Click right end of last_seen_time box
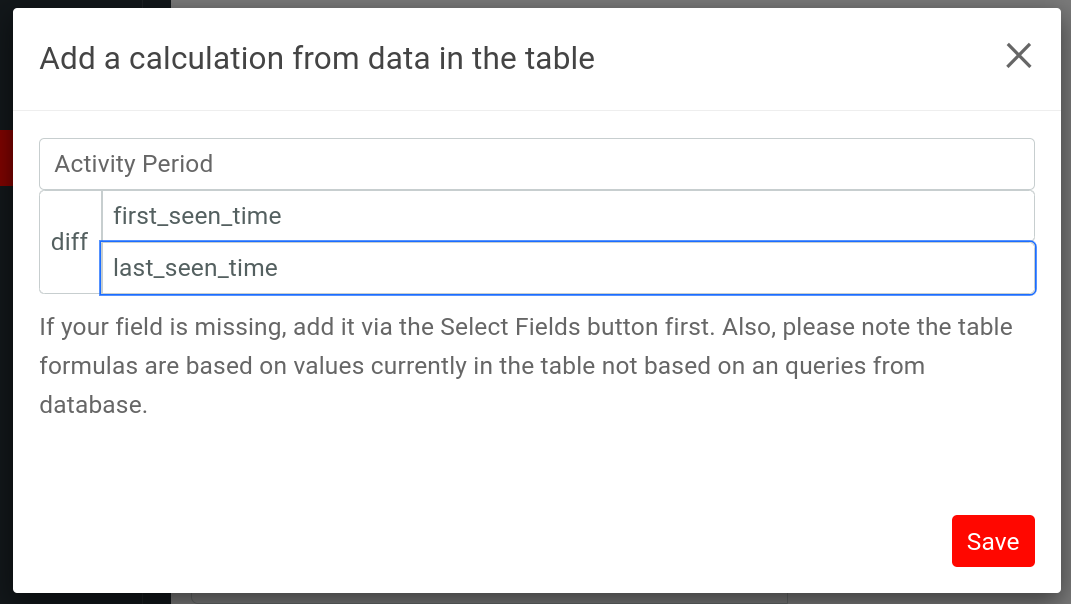1071x604 pixels. 1010,268
